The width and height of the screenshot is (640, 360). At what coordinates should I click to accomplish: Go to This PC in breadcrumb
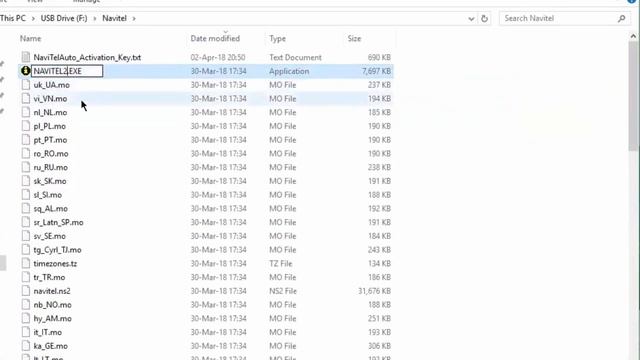13,18
